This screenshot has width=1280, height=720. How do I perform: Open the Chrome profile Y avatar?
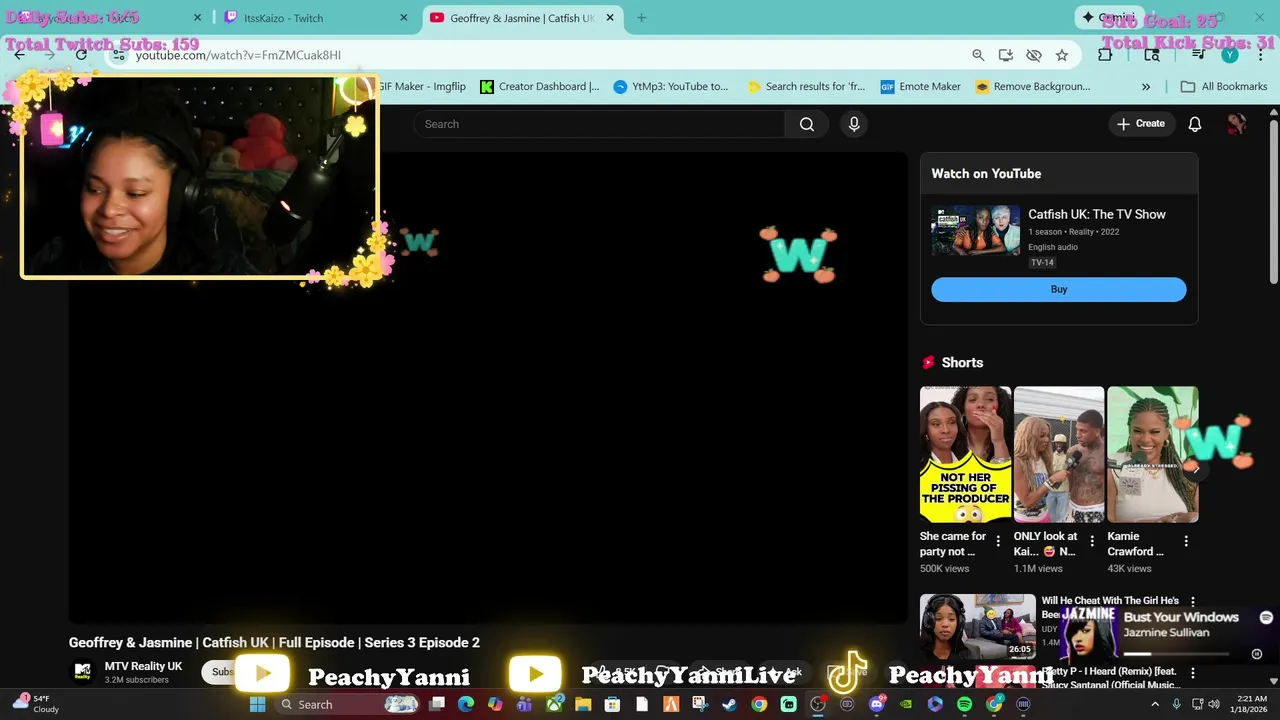(1230, 55)
